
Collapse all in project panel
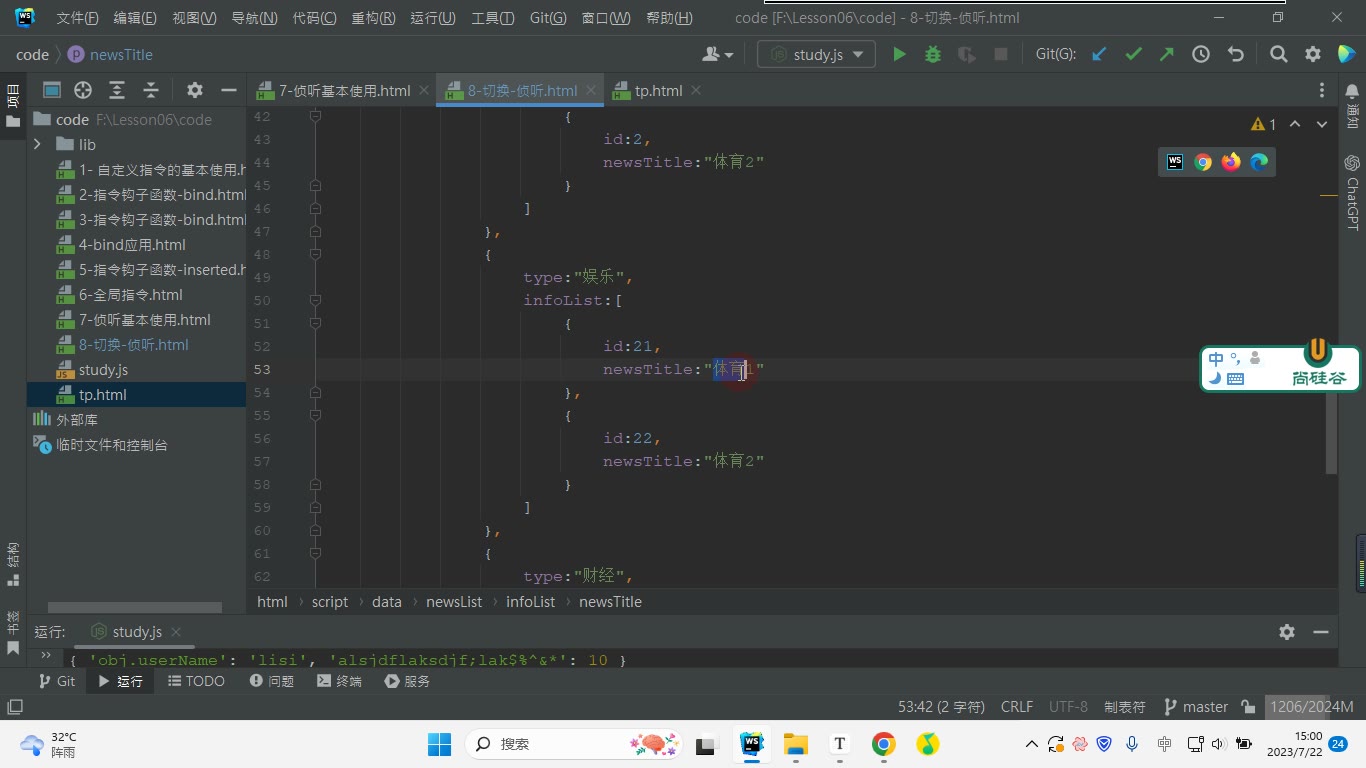pos(151,90)
